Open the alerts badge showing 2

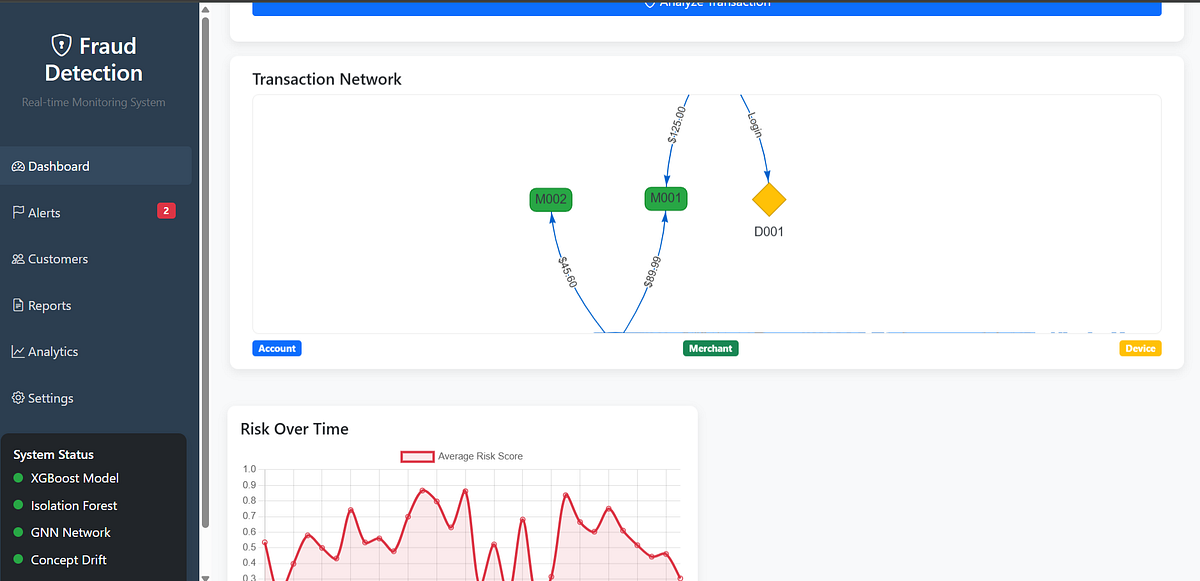click(x=165, y=211)
